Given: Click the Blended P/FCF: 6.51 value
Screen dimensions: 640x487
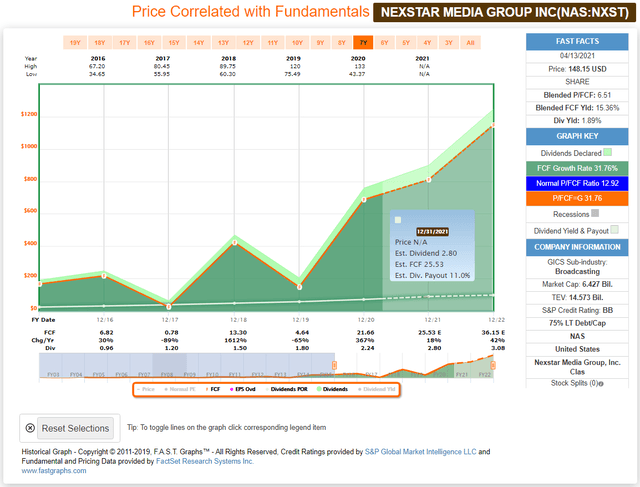Looking at the screenshot, I should (x=577, y=95).
